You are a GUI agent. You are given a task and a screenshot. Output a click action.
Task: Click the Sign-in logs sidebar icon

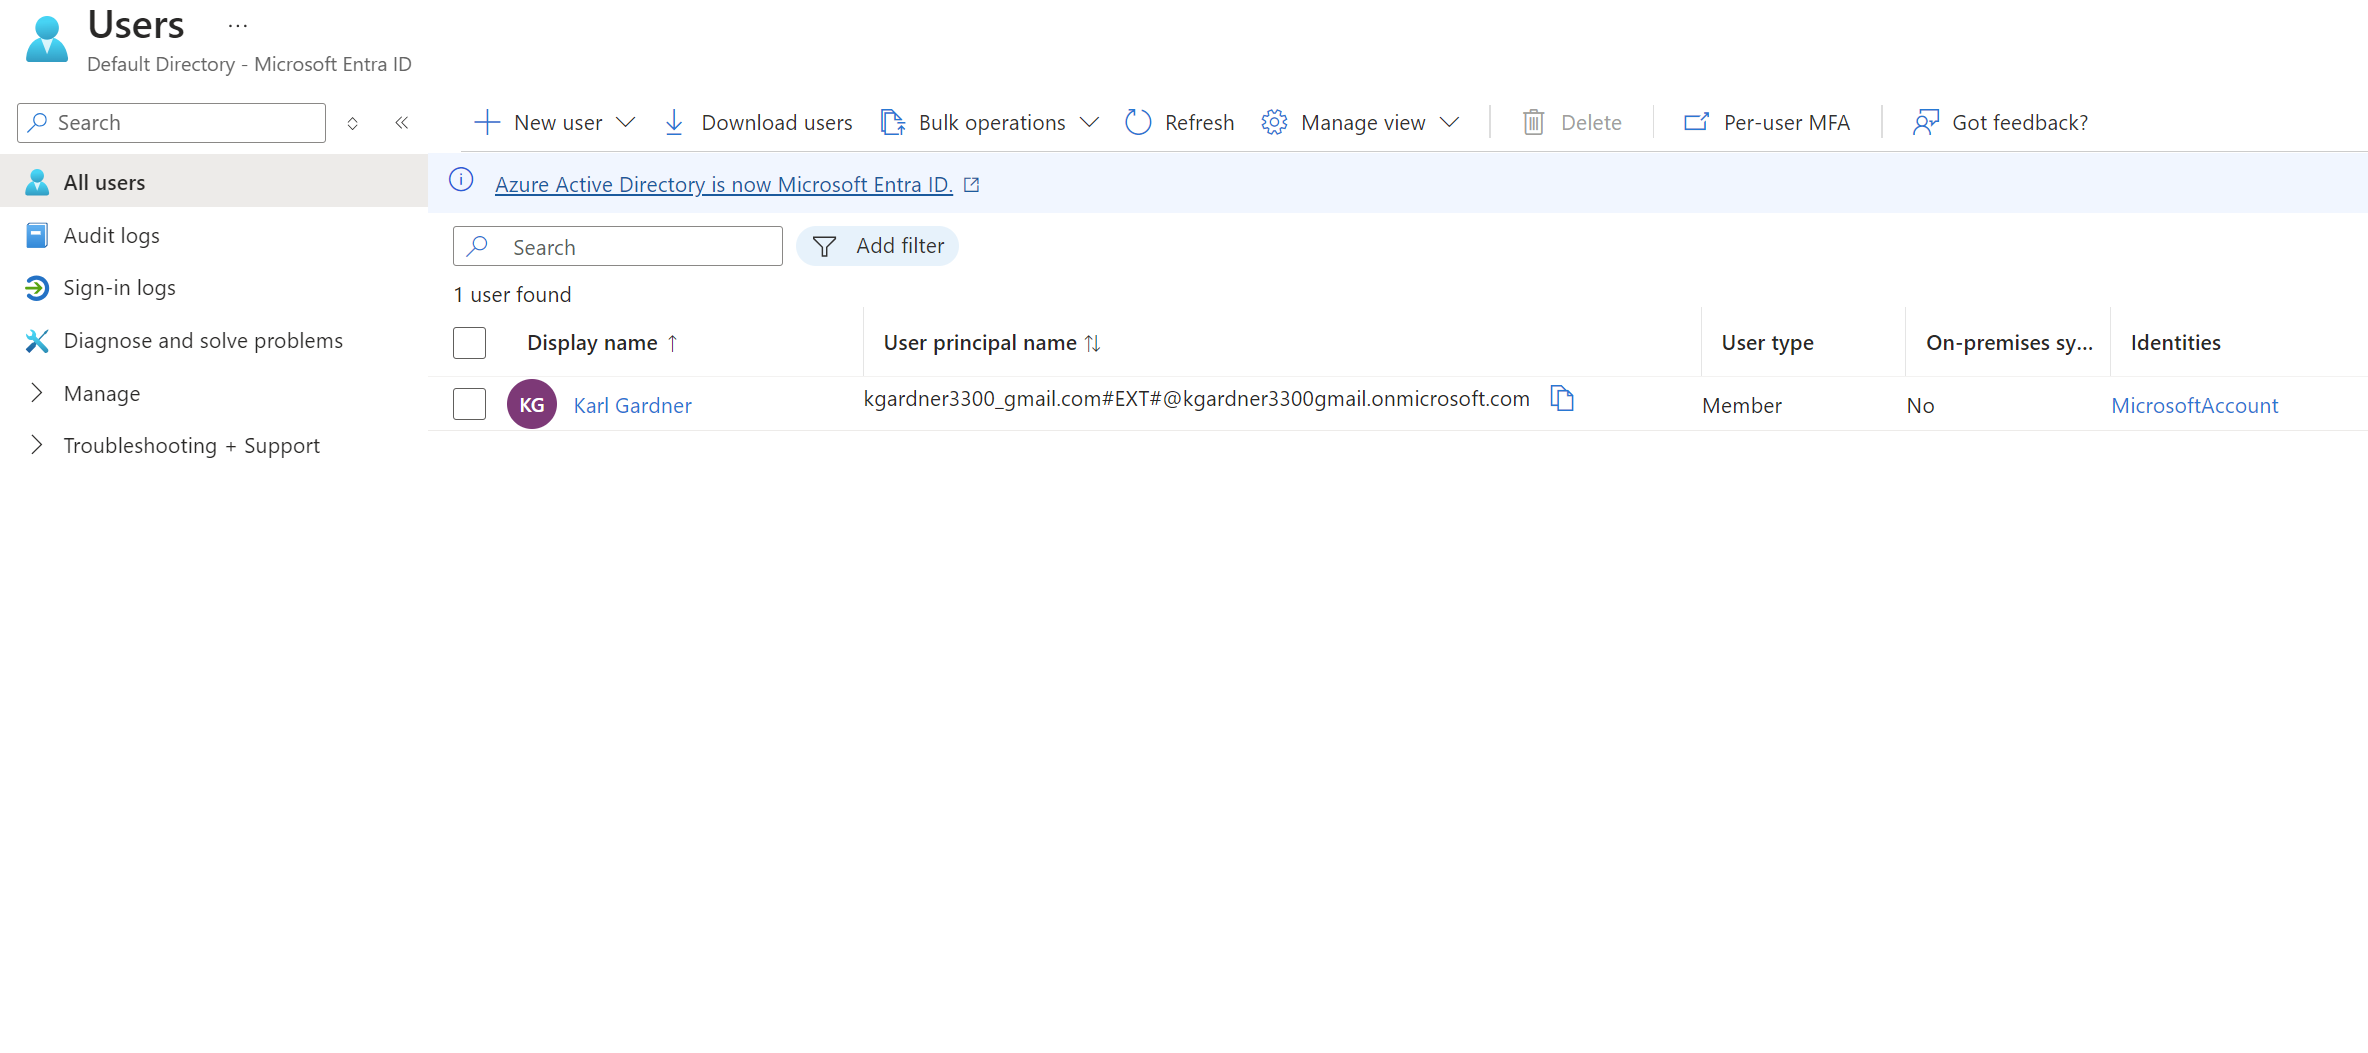(x=37, y=288)
